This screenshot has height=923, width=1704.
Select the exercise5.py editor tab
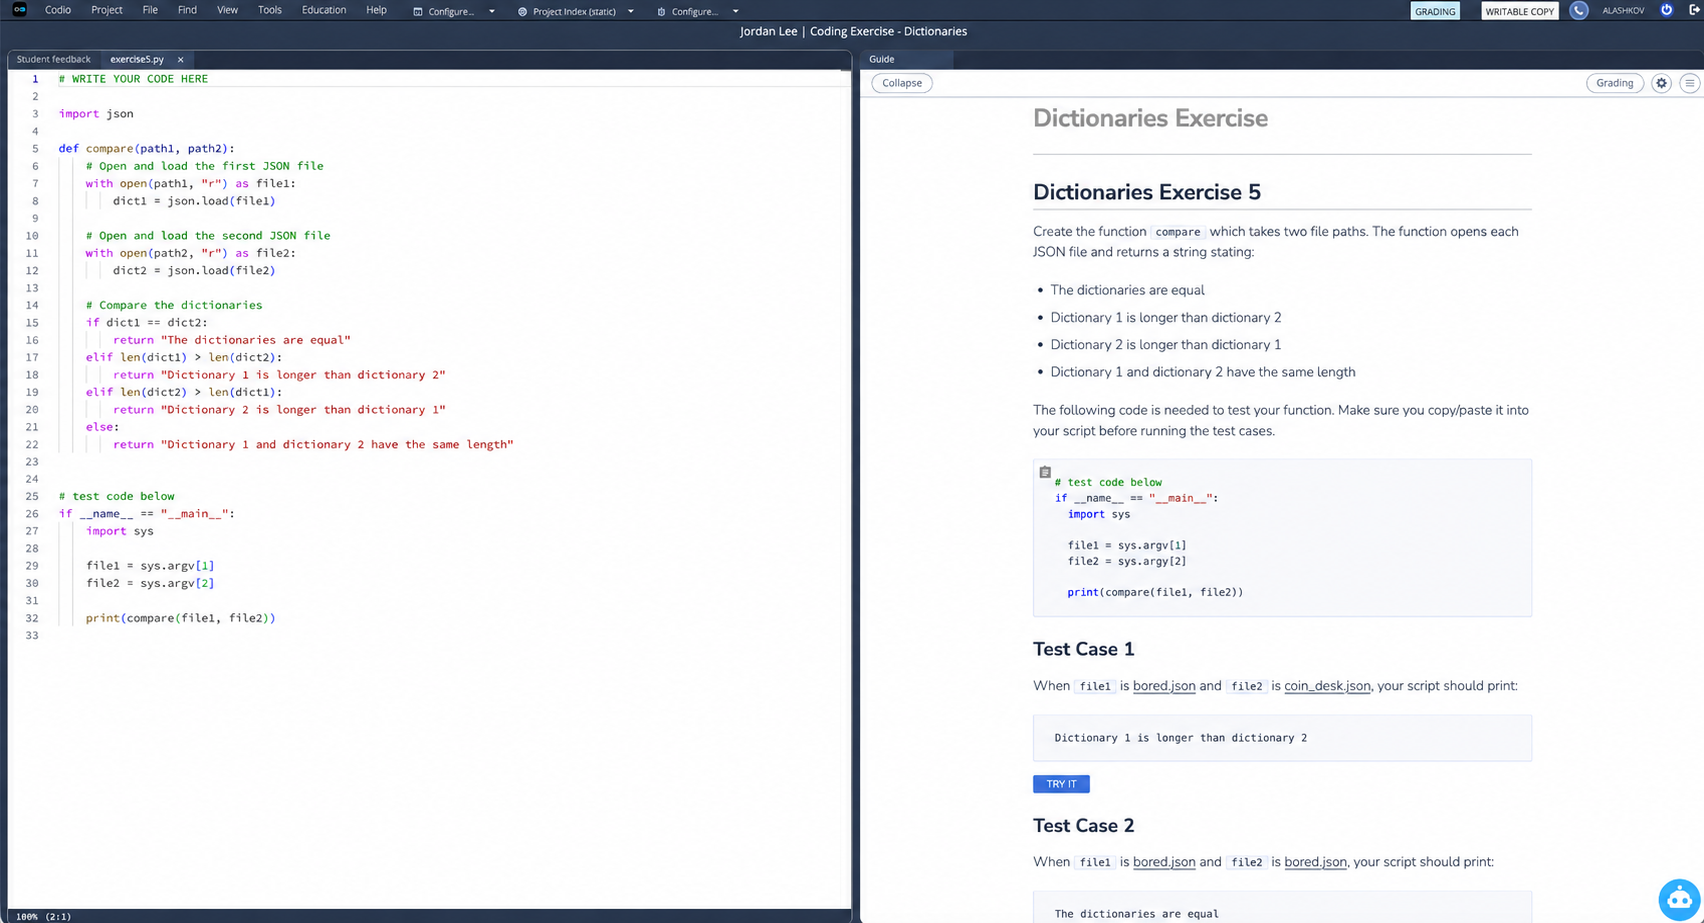point(137,60)
